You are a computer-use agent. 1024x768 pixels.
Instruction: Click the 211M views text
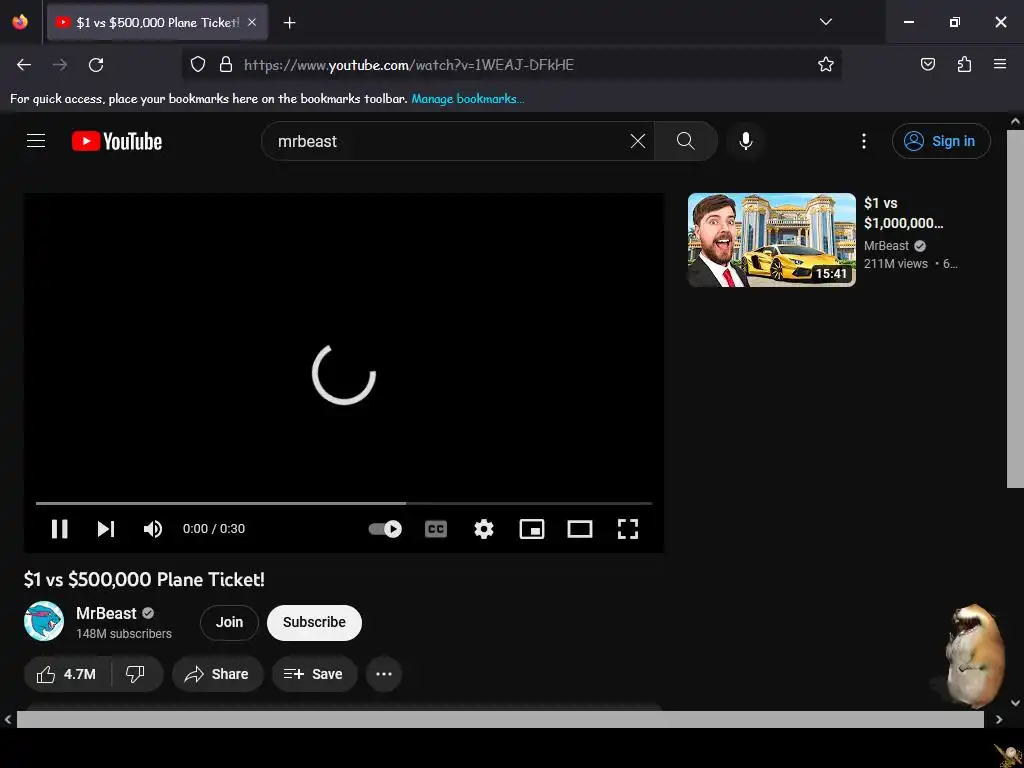(895, 264)
